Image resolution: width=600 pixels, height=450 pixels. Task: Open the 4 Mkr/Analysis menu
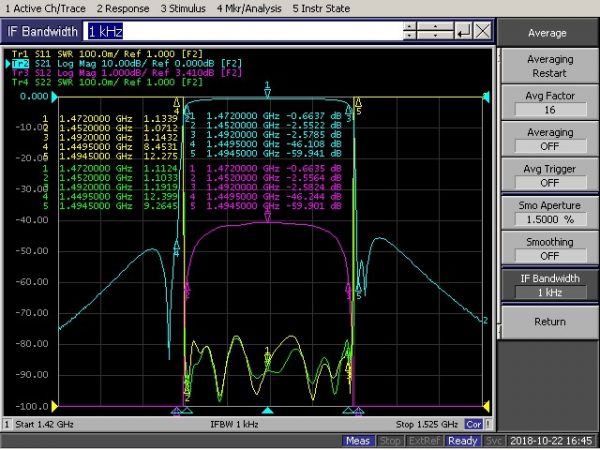[x=249, y=8]
